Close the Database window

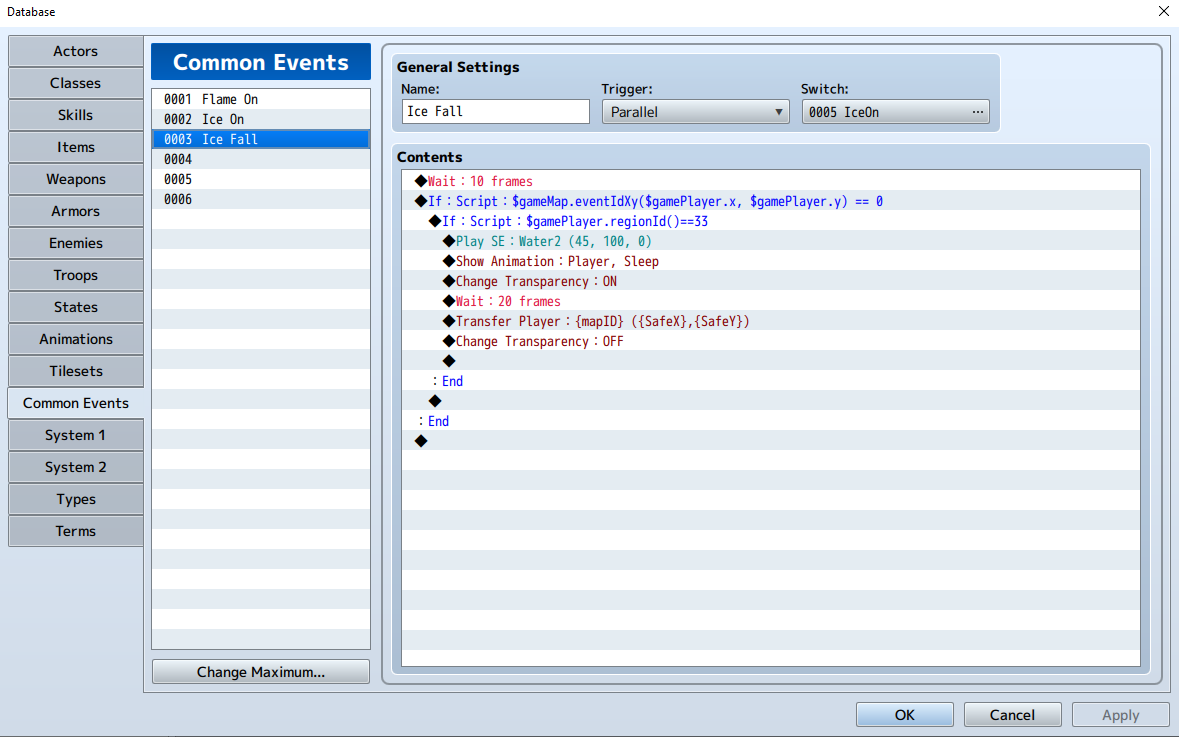(1163, 11)
